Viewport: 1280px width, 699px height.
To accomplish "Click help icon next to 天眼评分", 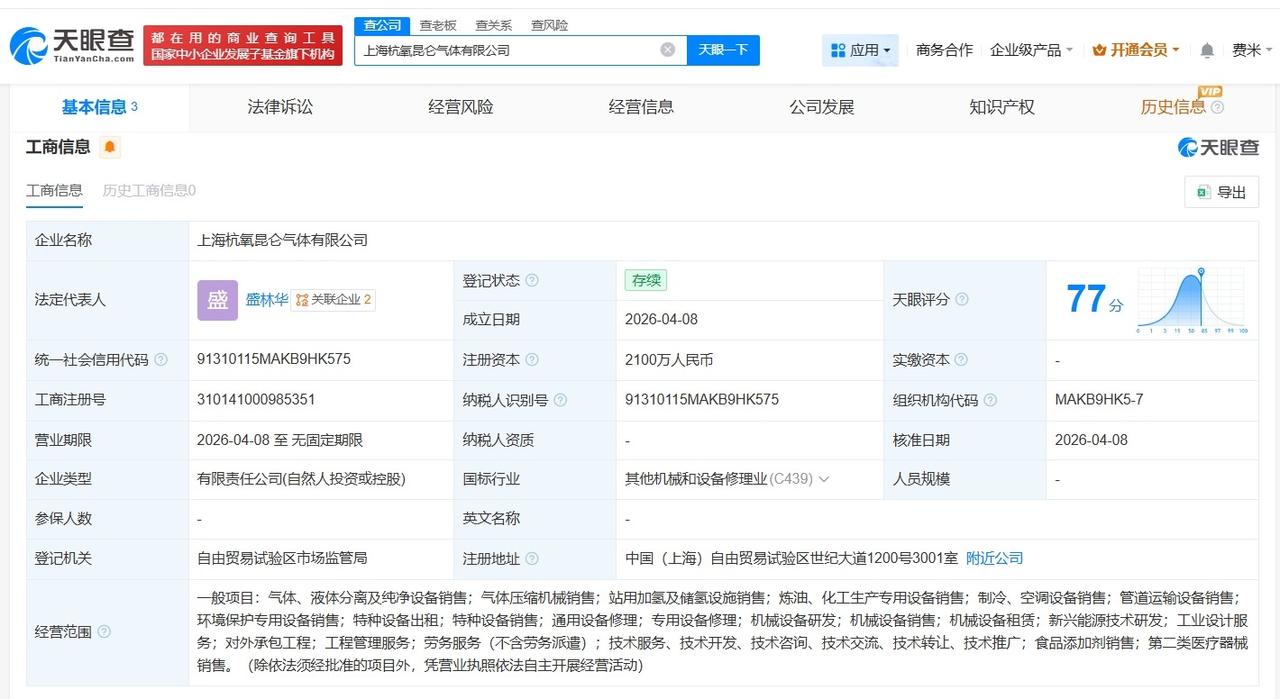I will coord(961,299).
